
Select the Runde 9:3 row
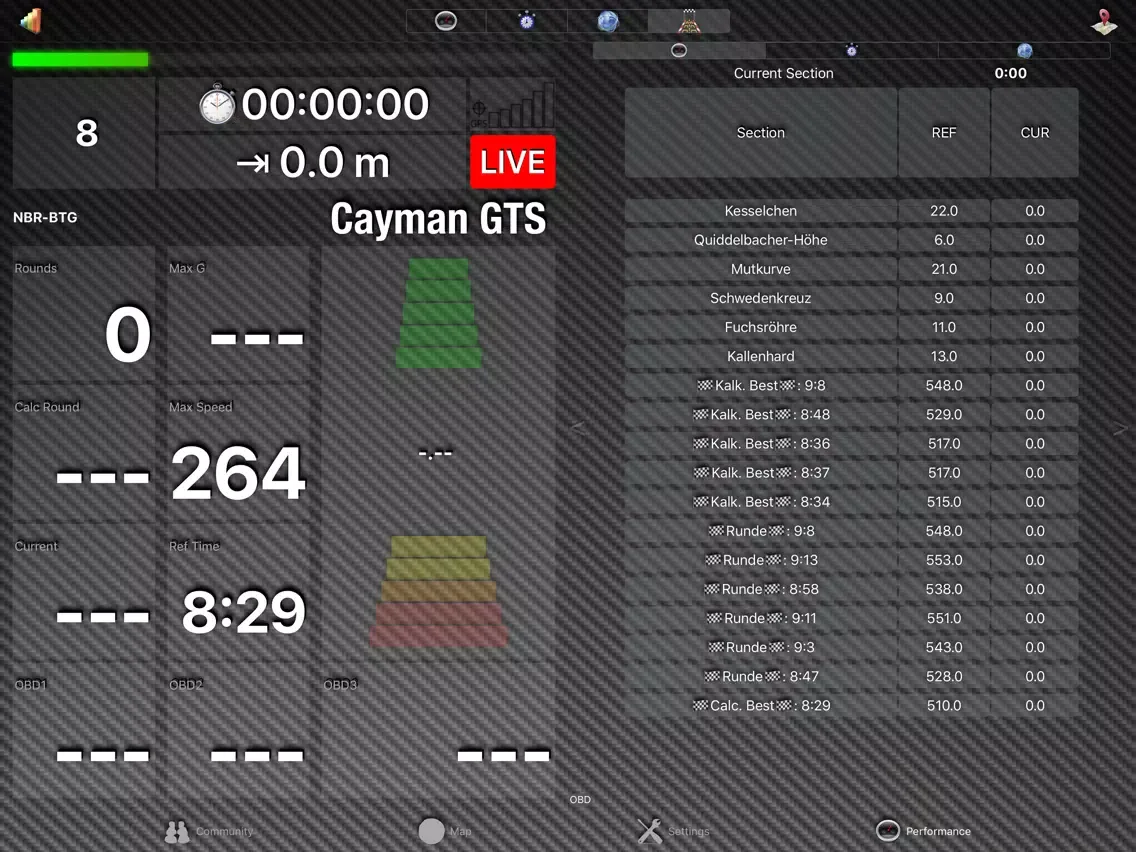[x=851, y=647]
